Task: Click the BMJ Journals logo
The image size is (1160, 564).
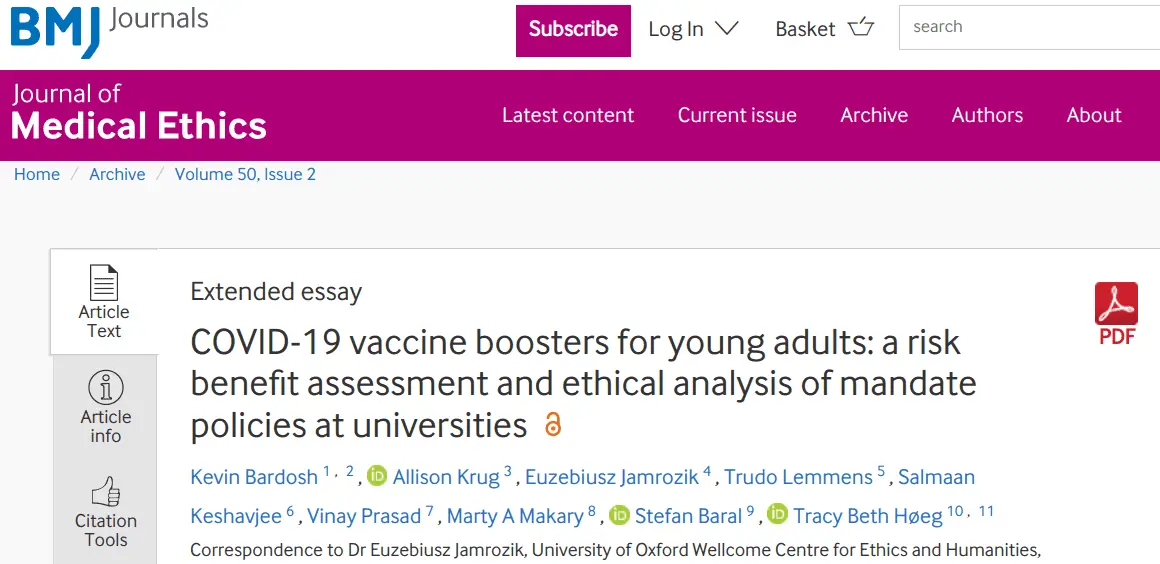Action: point(108,29)
